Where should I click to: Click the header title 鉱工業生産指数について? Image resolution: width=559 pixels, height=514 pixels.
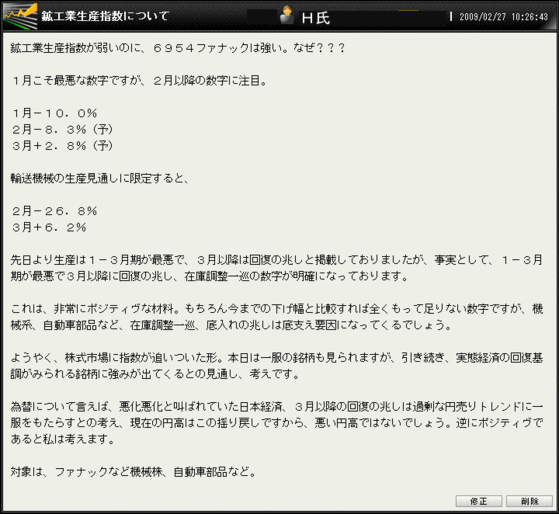[x=105, y=16]
